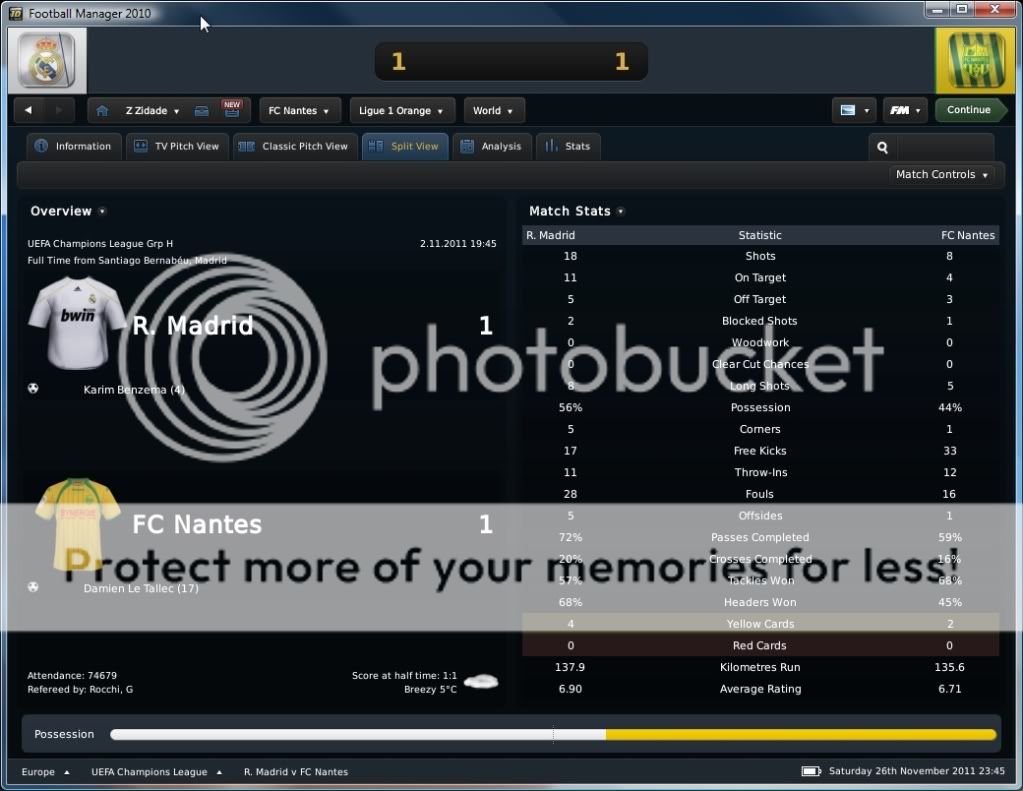Open the inbox tray icon
This screenshot has width=1023, height=791.
[201, 111]
